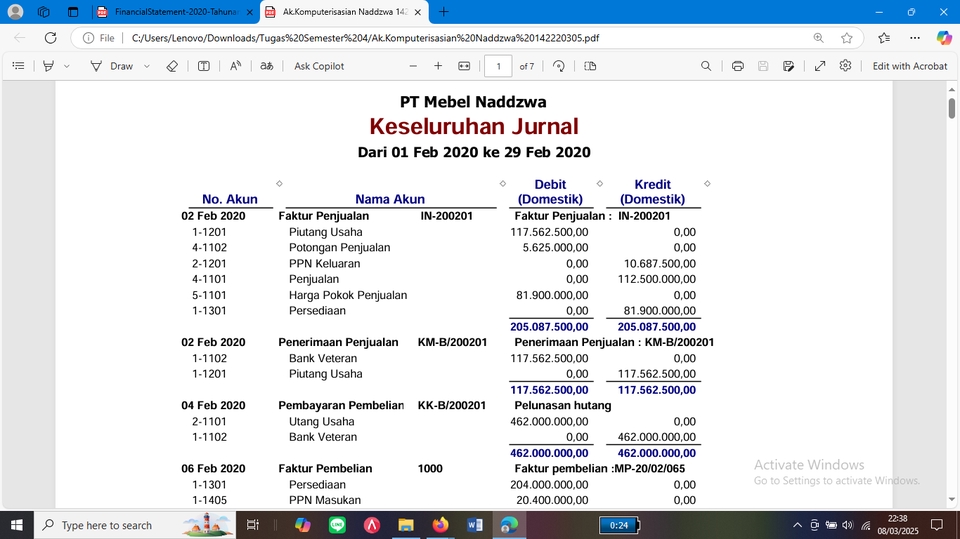The height and width of the screenshot is (539, 960).
Task: Open PDF viewer settings gear
Action: coord(846,66)
